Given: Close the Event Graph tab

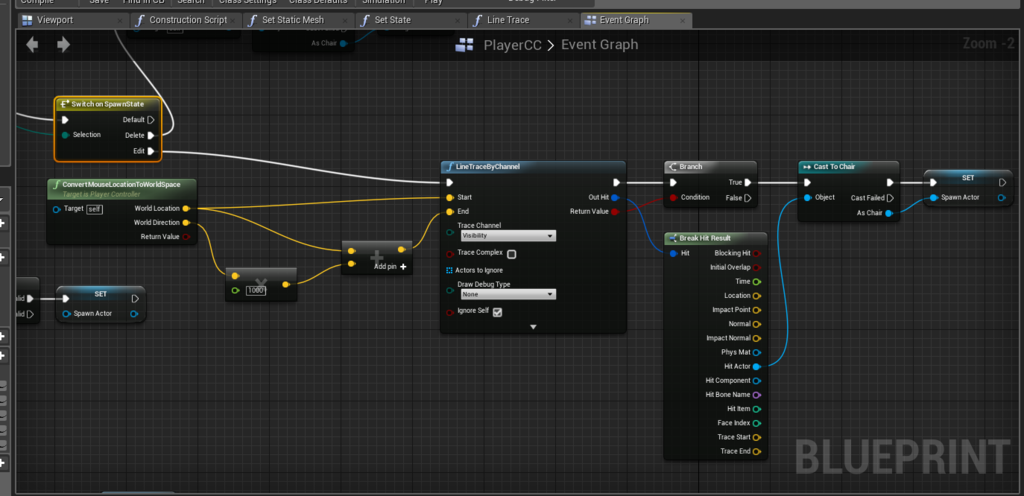Looking at the screenshot, I should [682, 21].
